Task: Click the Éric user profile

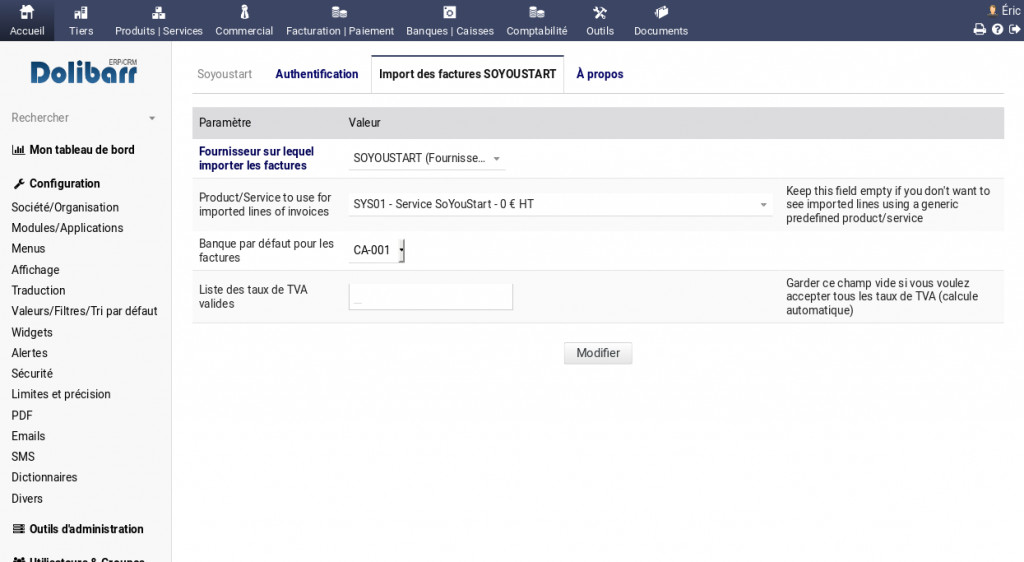Action: [x=1004, y=10]
